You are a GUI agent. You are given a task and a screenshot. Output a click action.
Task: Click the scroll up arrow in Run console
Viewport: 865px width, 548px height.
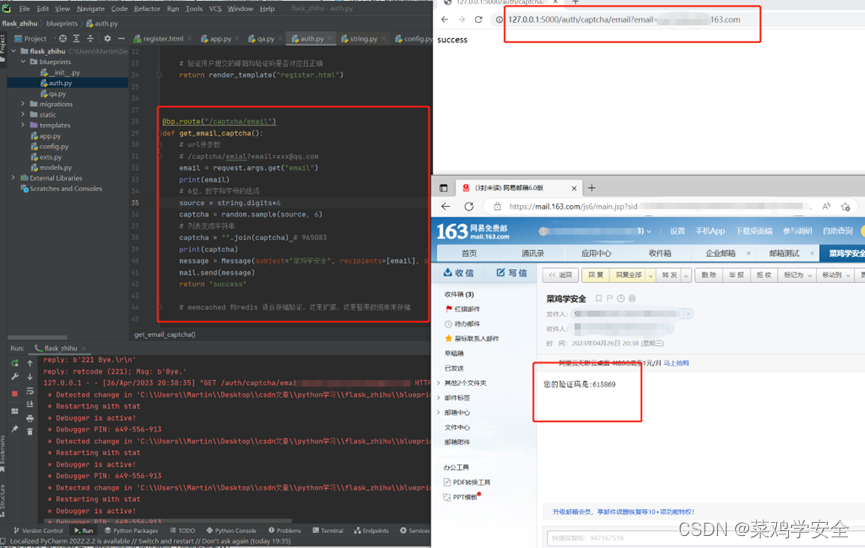(30, 363)
